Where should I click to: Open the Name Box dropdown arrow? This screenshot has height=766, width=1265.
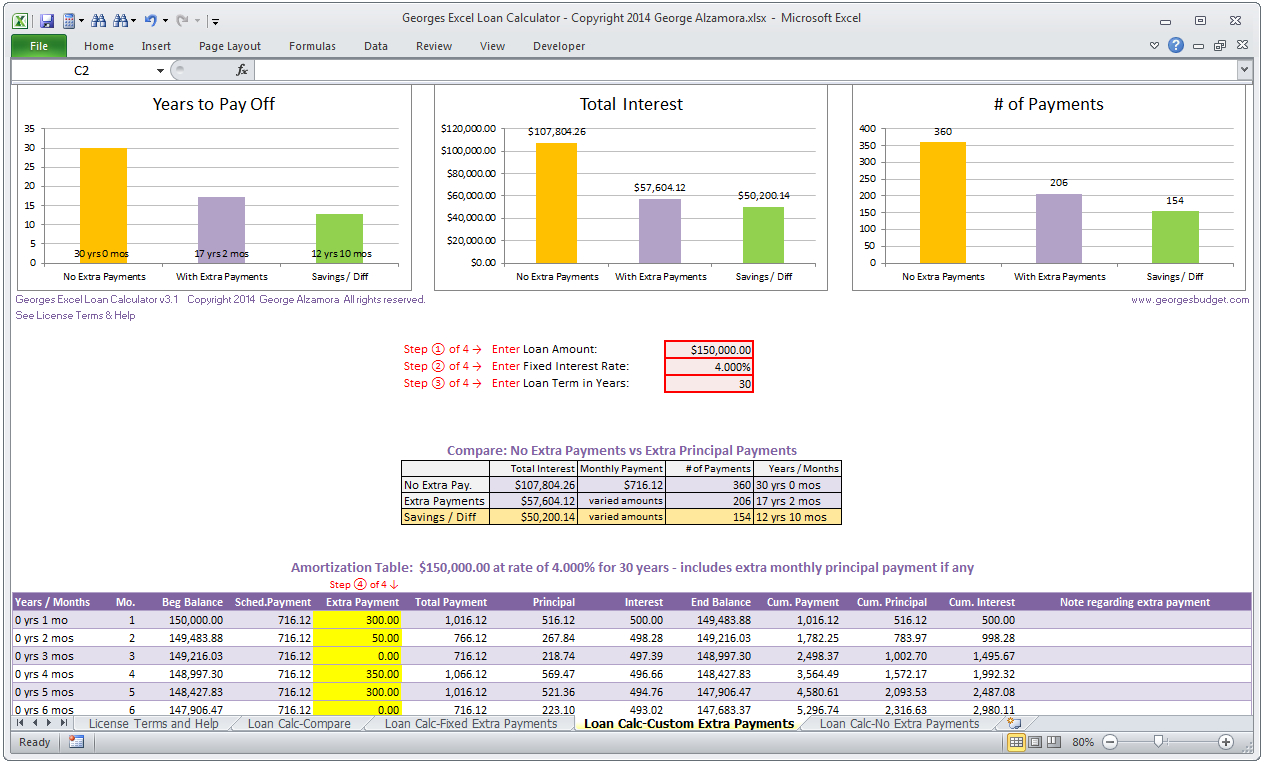click(160, 70)
